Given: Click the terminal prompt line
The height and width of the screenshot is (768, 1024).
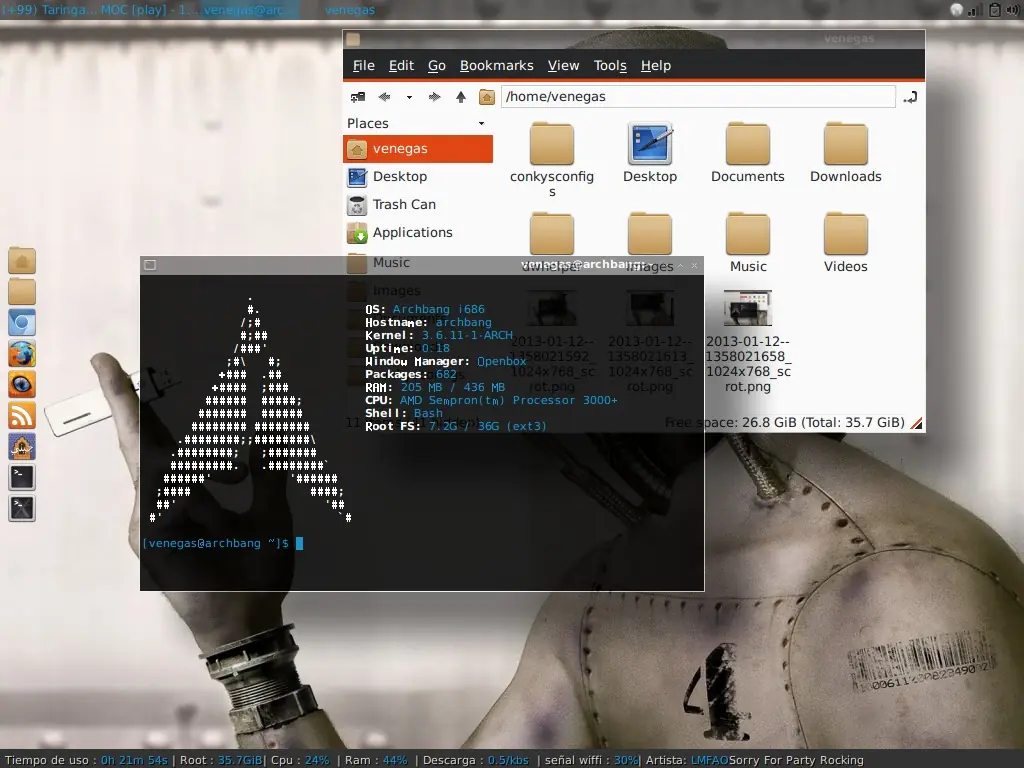Looking at the screenshot, I should [223, 543].
